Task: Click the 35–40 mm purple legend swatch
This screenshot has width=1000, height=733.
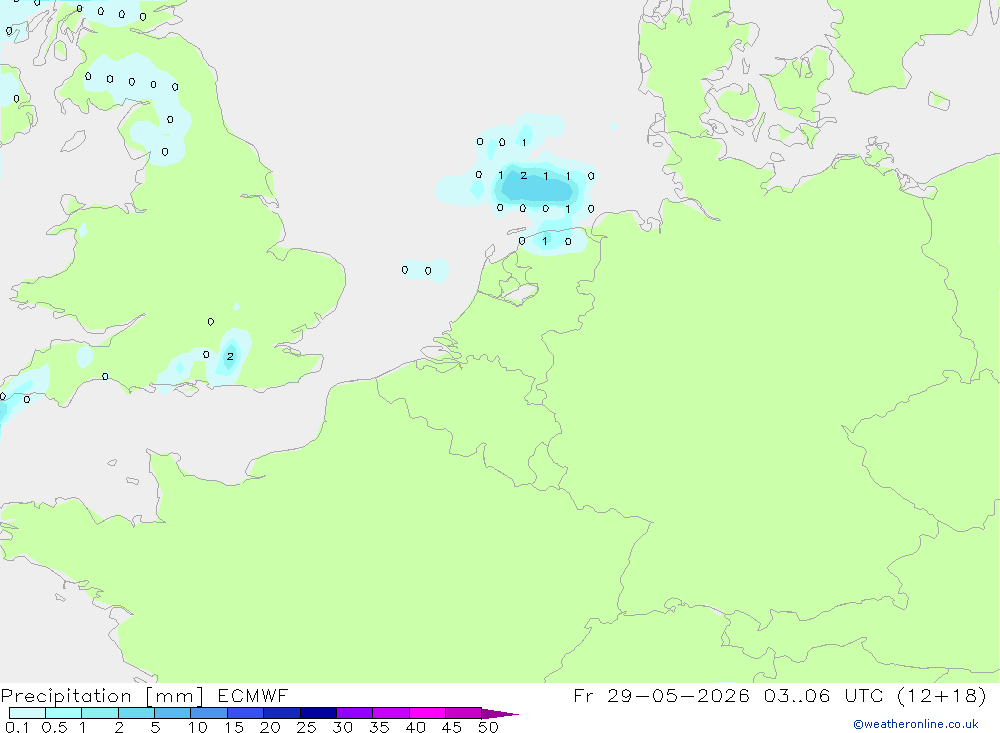Action: (x=391, y=713)
